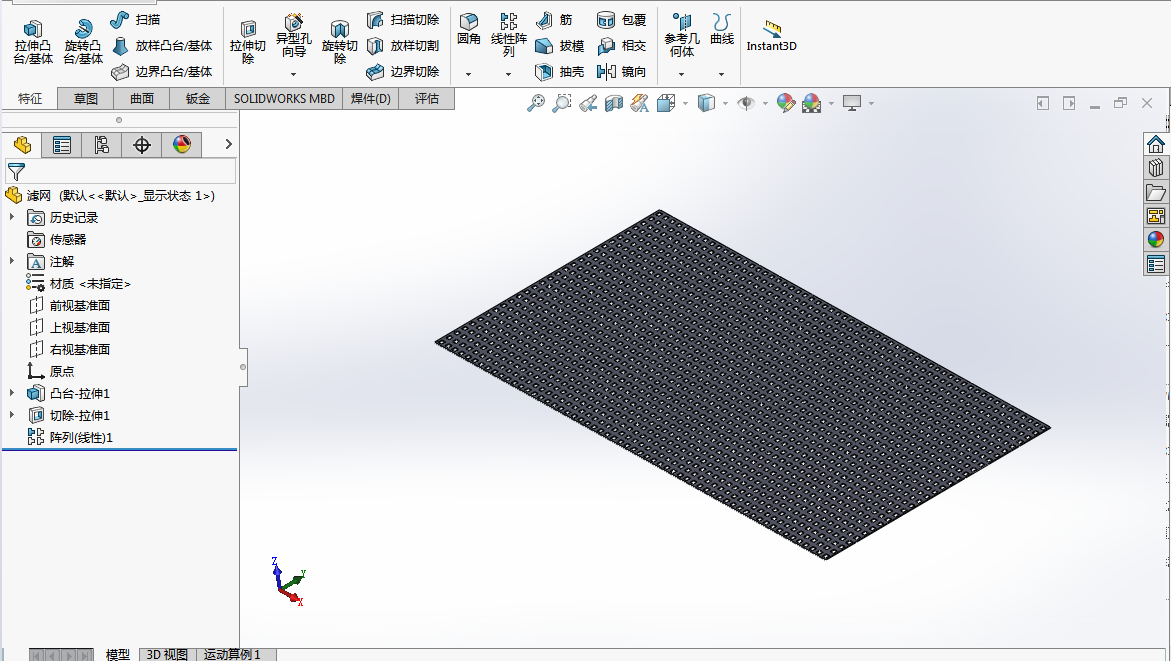Pick the Boundary Boss/Base (边界凸台/基体) tool
Viewport: 1171px width, 661px height.
162,72
